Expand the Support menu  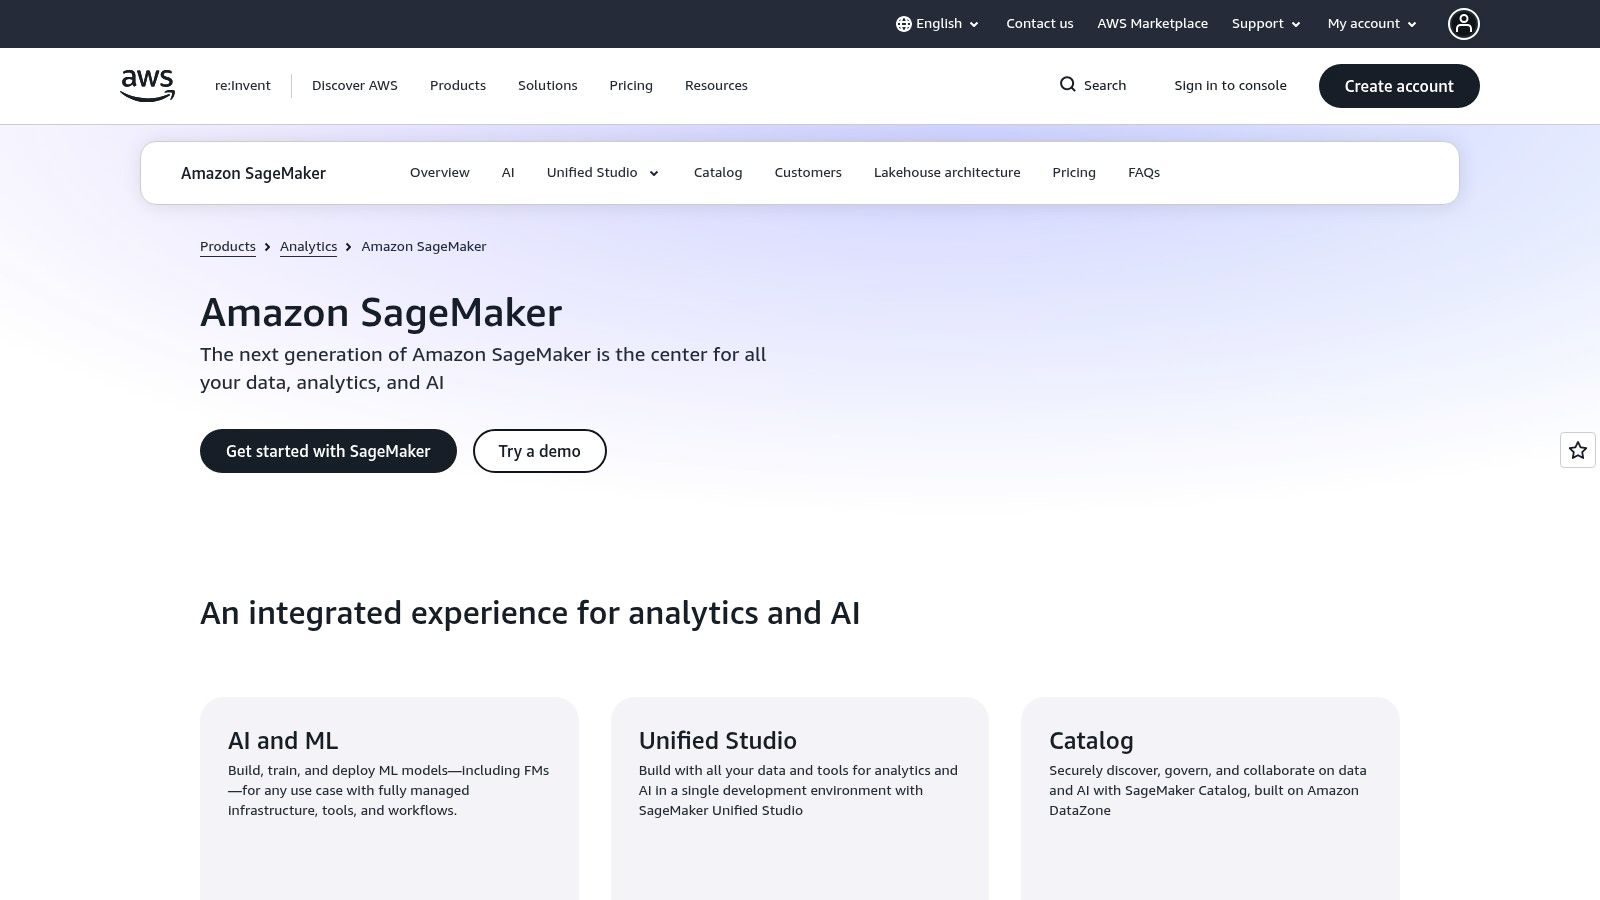pos(1267,24)
